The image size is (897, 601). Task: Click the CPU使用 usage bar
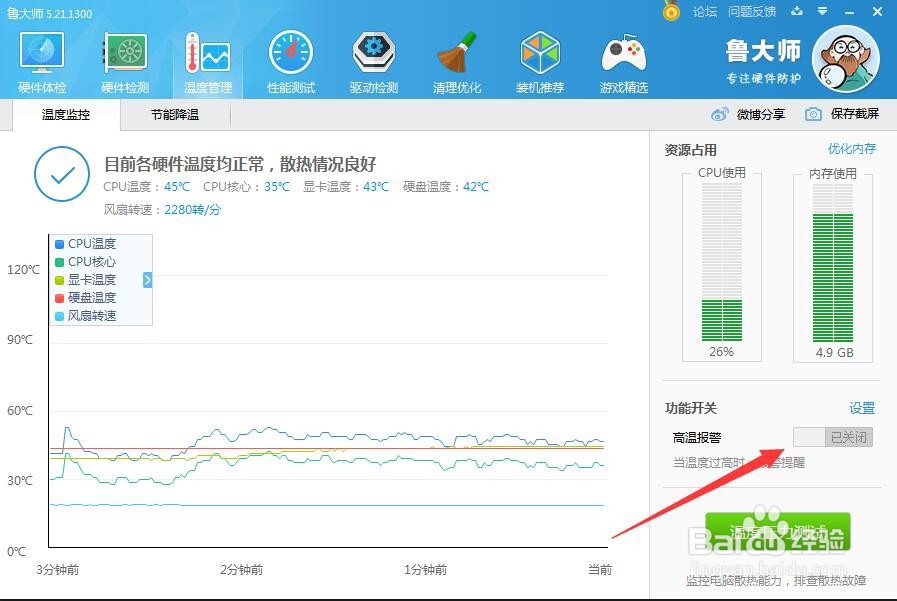(x=722, y=262)
